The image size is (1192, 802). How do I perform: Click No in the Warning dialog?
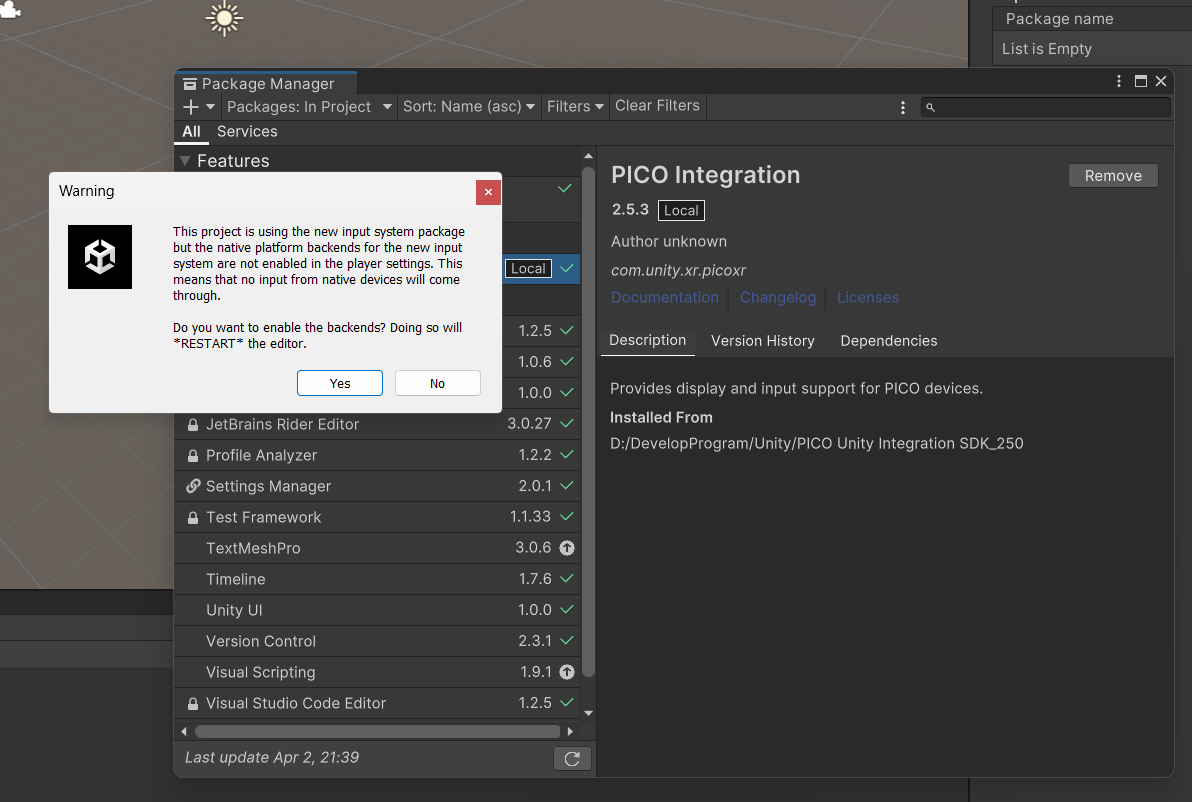437,383
